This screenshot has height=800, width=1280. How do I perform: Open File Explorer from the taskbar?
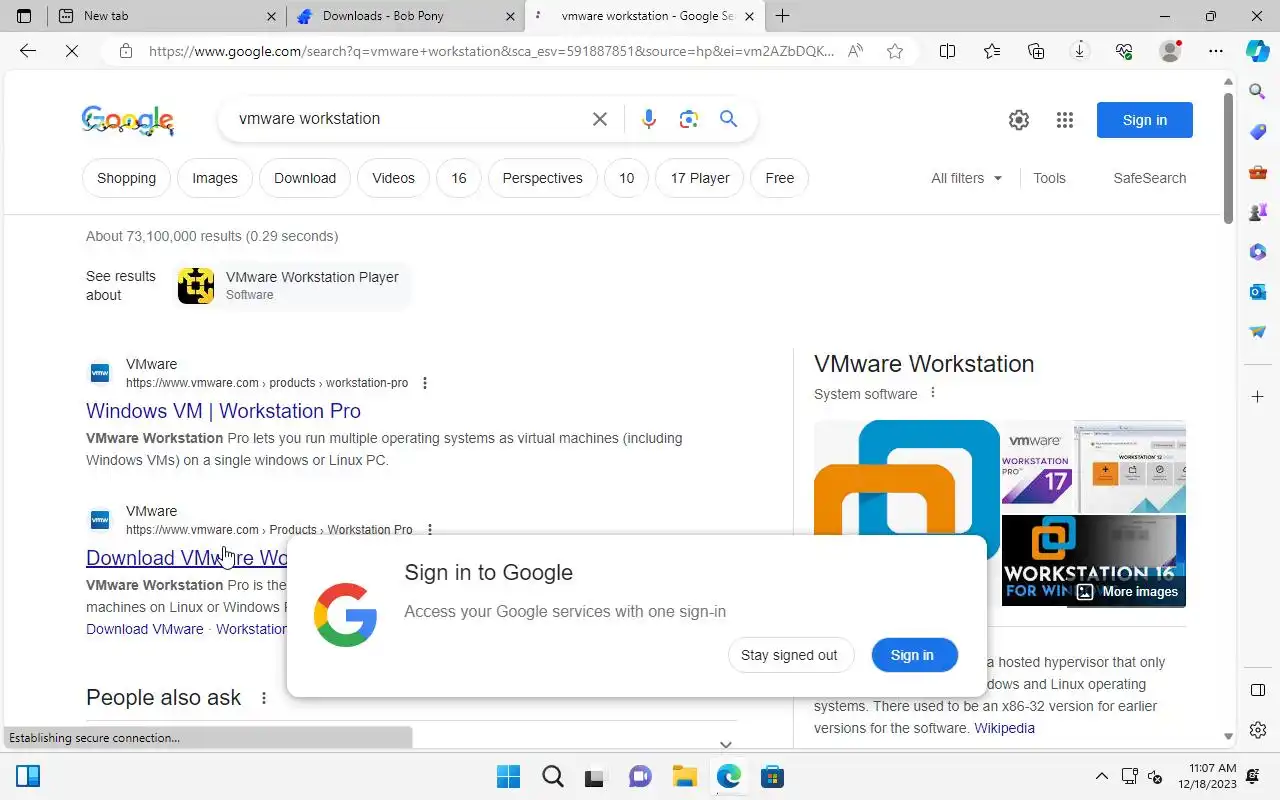684,776
